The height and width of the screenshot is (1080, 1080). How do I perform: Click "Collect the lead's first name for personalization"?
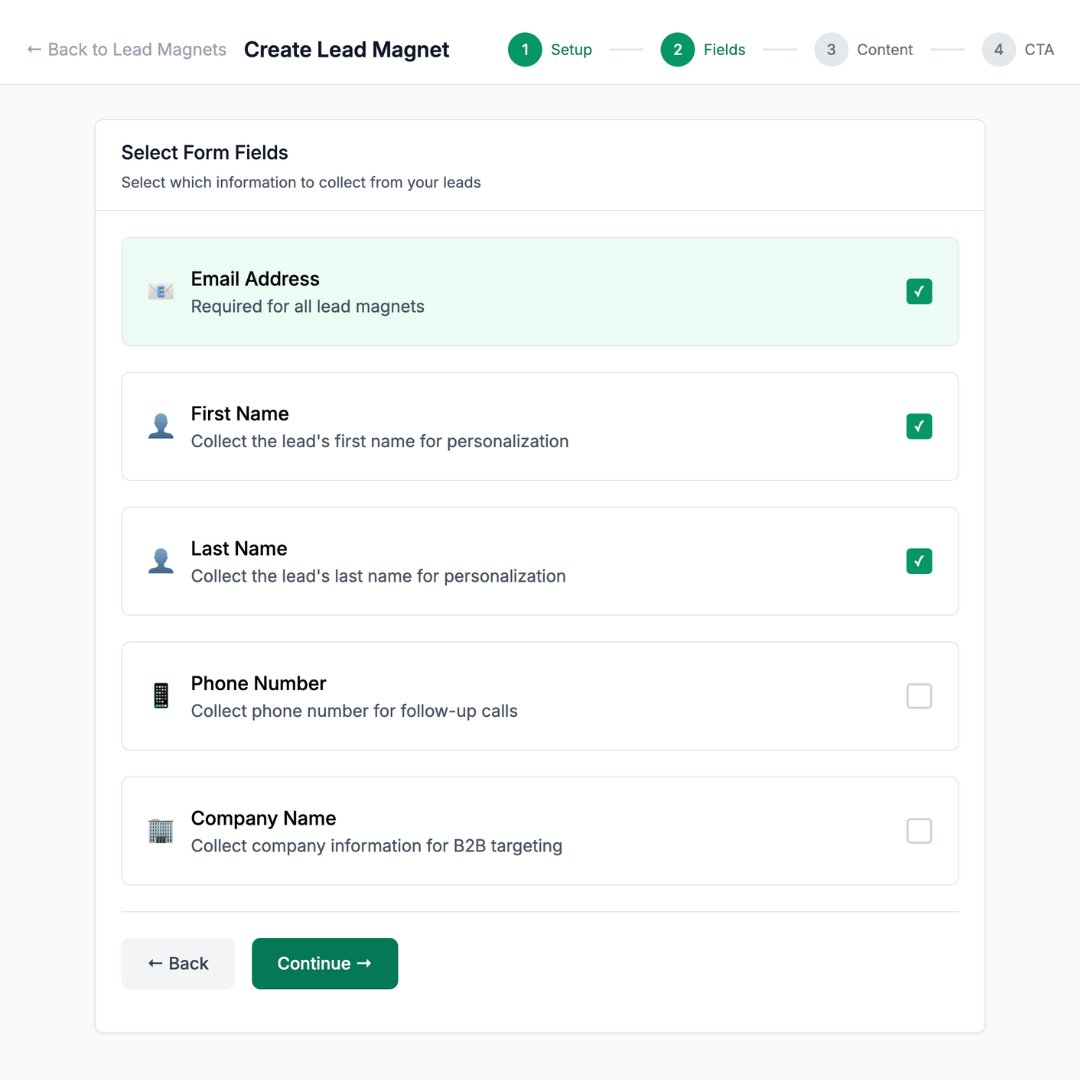tap(380, 441)
